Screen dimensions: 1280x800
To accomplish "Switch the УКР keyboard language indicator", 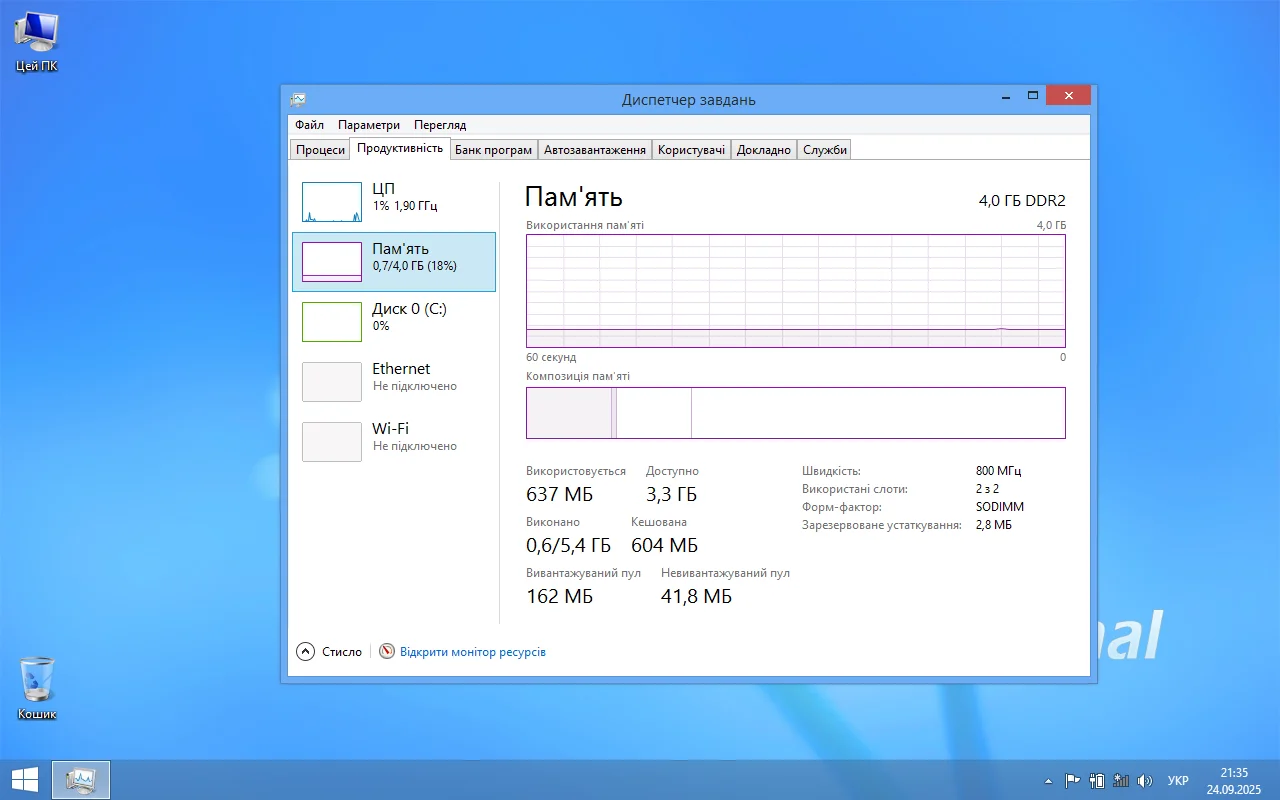I will [x=1178, y=781].
